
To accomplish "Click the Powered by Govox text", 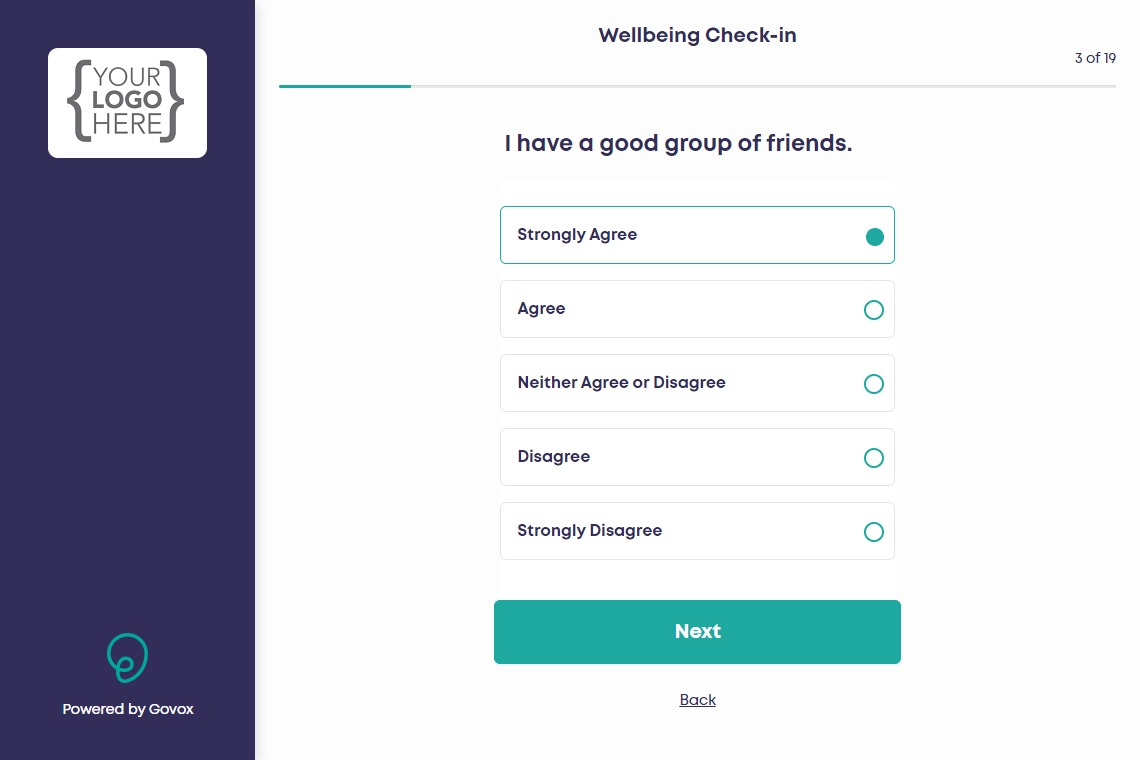I will pos(128,709).
